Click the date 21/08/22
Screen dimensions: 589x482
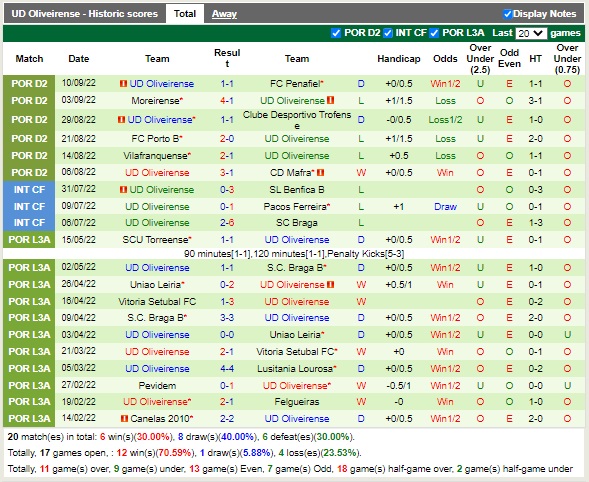point(79,138)
